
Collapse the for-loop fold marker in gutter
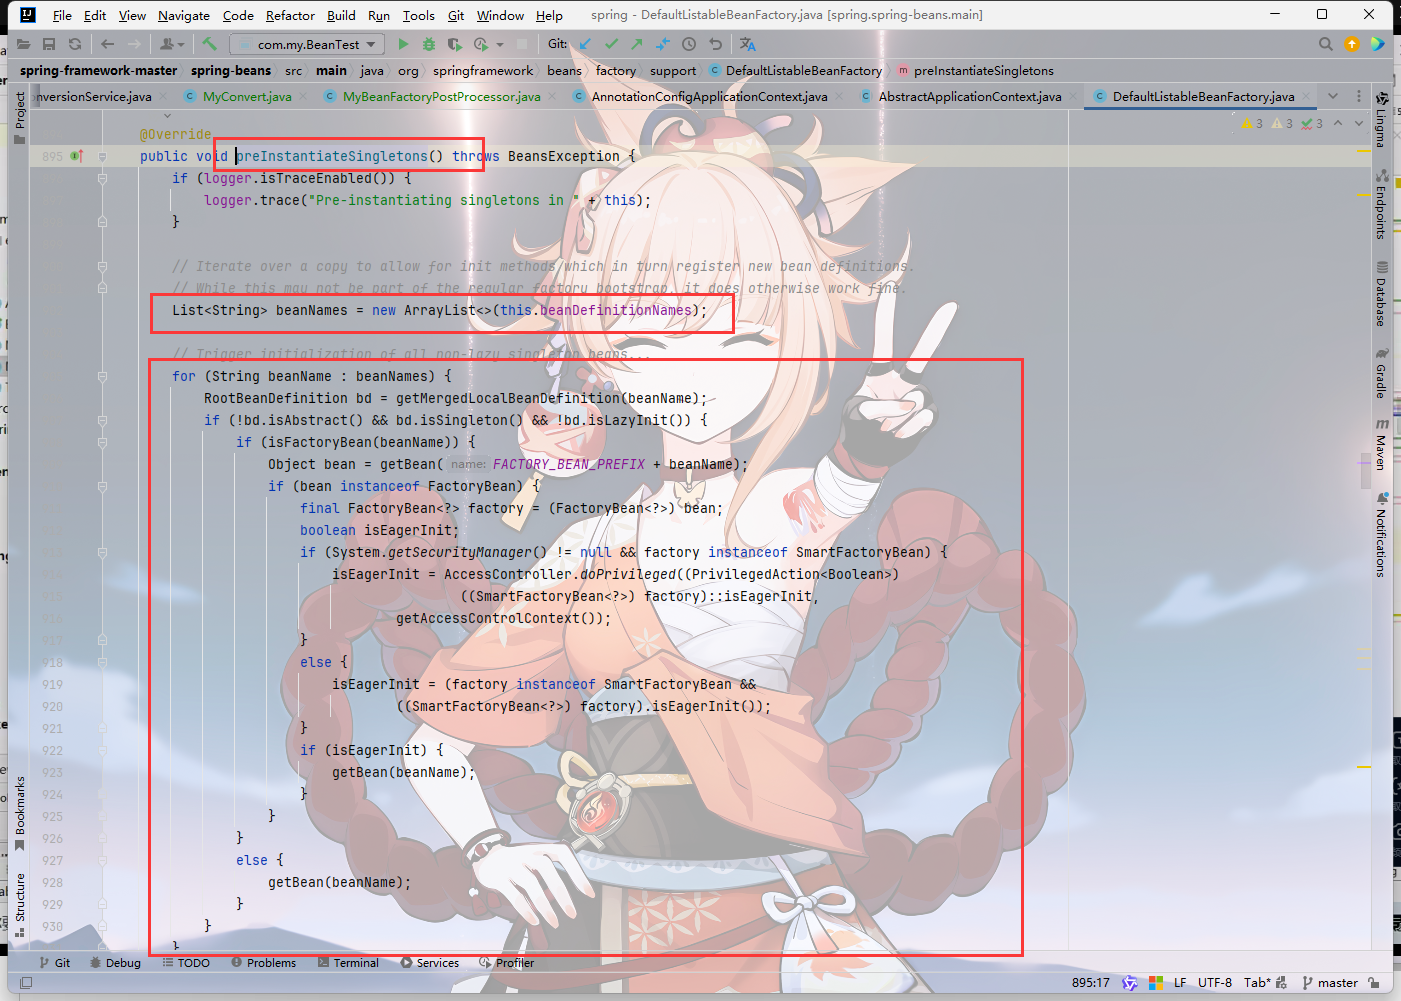[102, 377]
